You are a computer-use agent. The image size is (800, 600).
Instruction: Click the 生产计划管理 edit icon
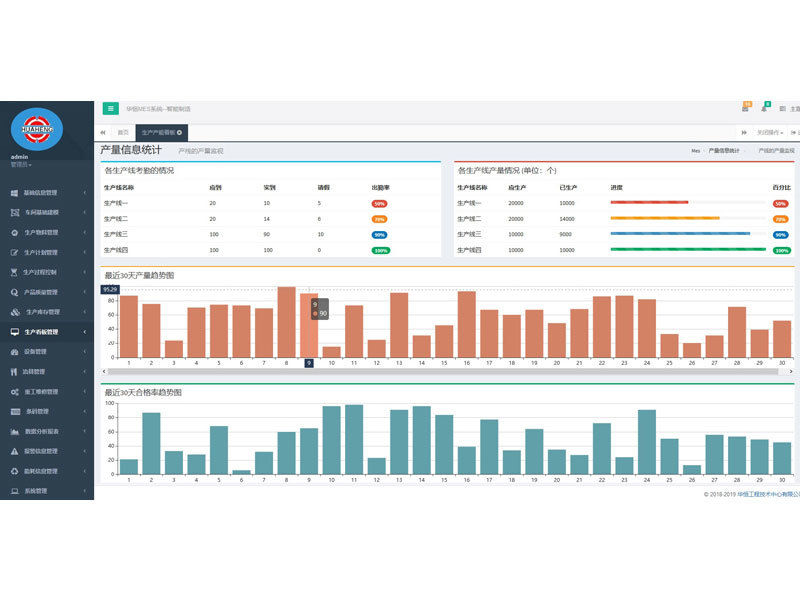14,252
